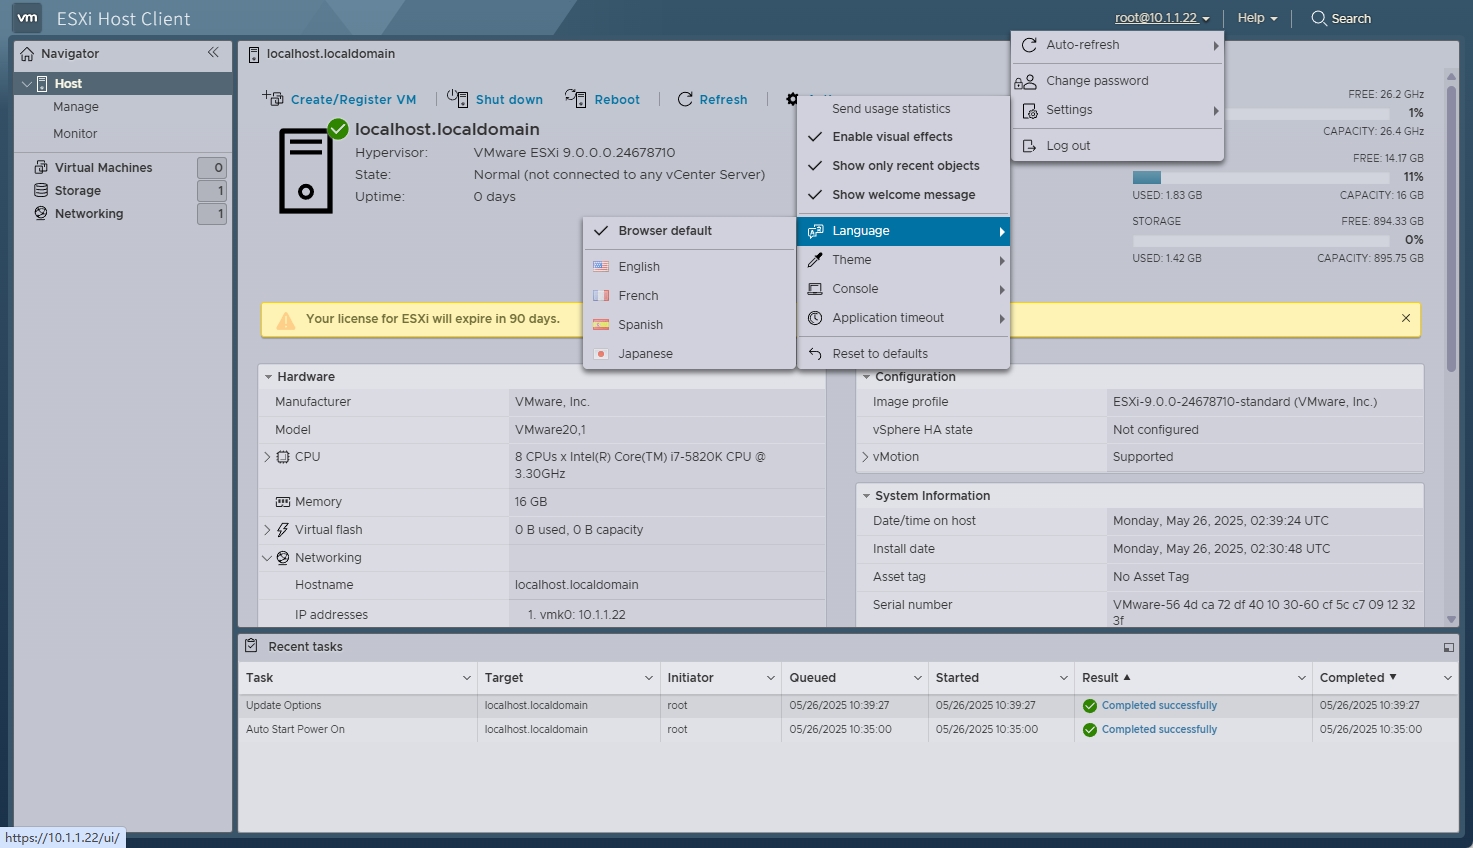This screenshot has width=1473, height=848.
Task: Select Japanese from the language list
Action: (x=645, y=354)
